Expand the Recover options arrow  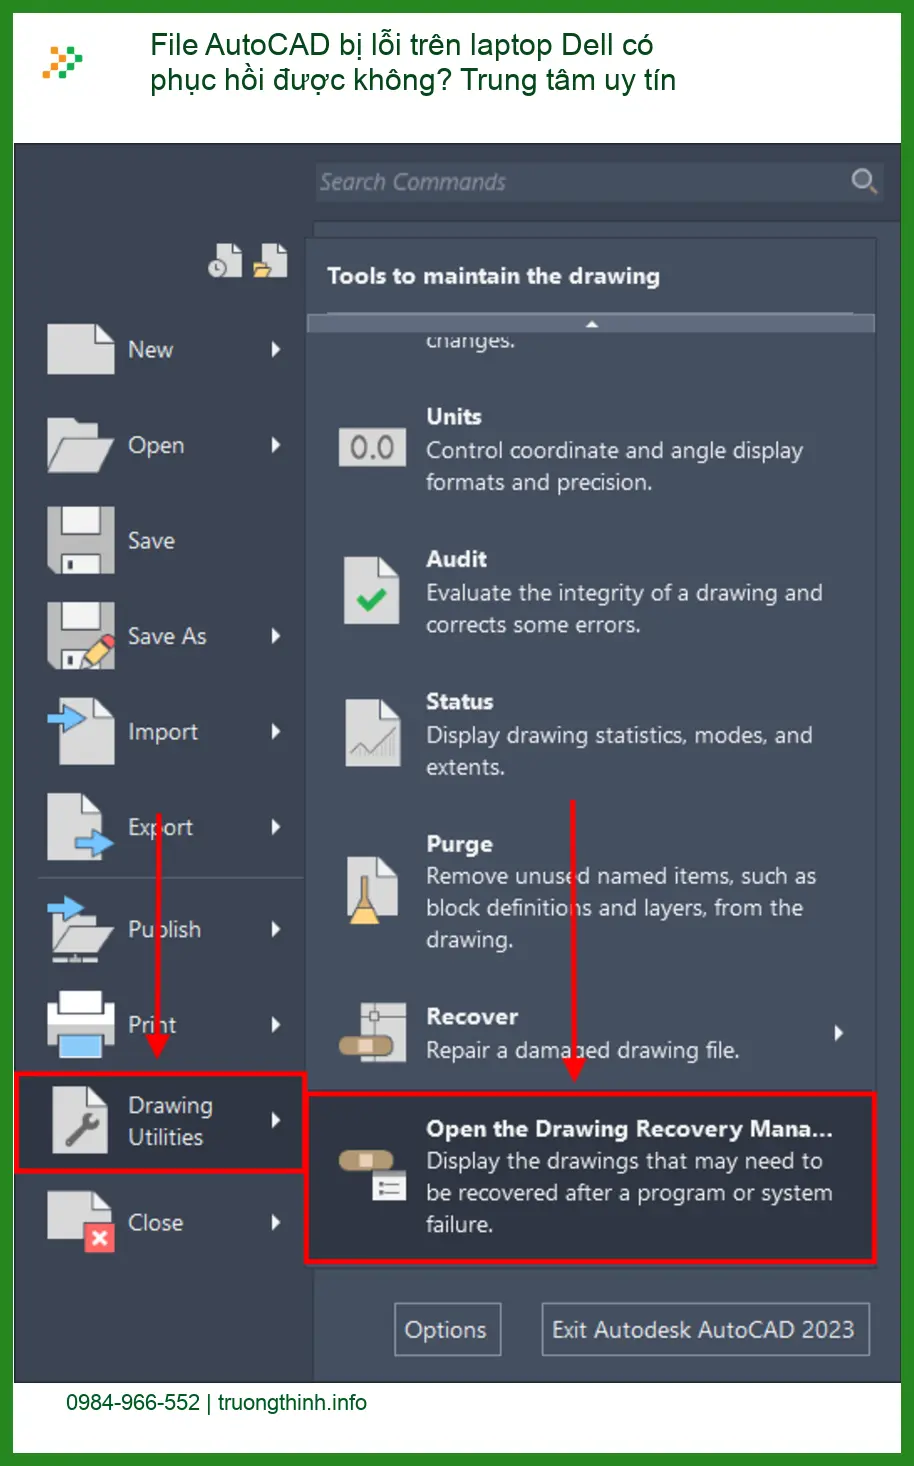(x=838, y=1033)
